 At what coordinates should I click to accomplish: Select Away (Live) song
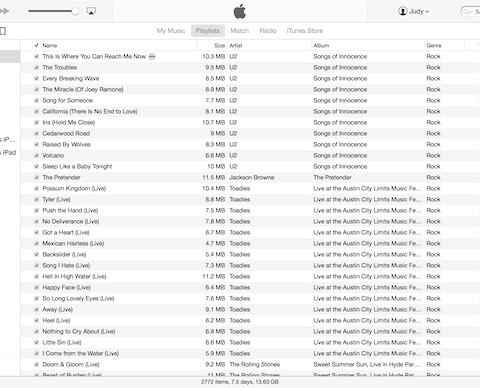pos(57,309)
